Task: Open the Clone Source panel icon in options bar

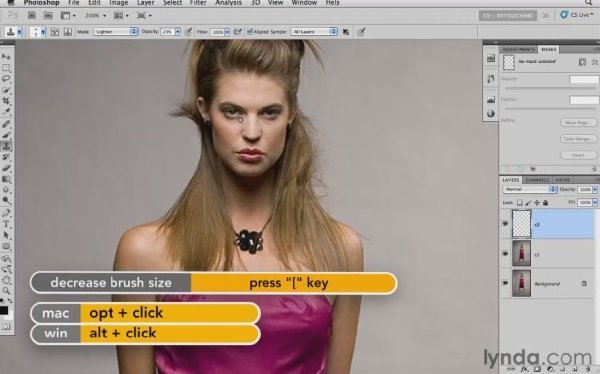Action: [68, 32]
